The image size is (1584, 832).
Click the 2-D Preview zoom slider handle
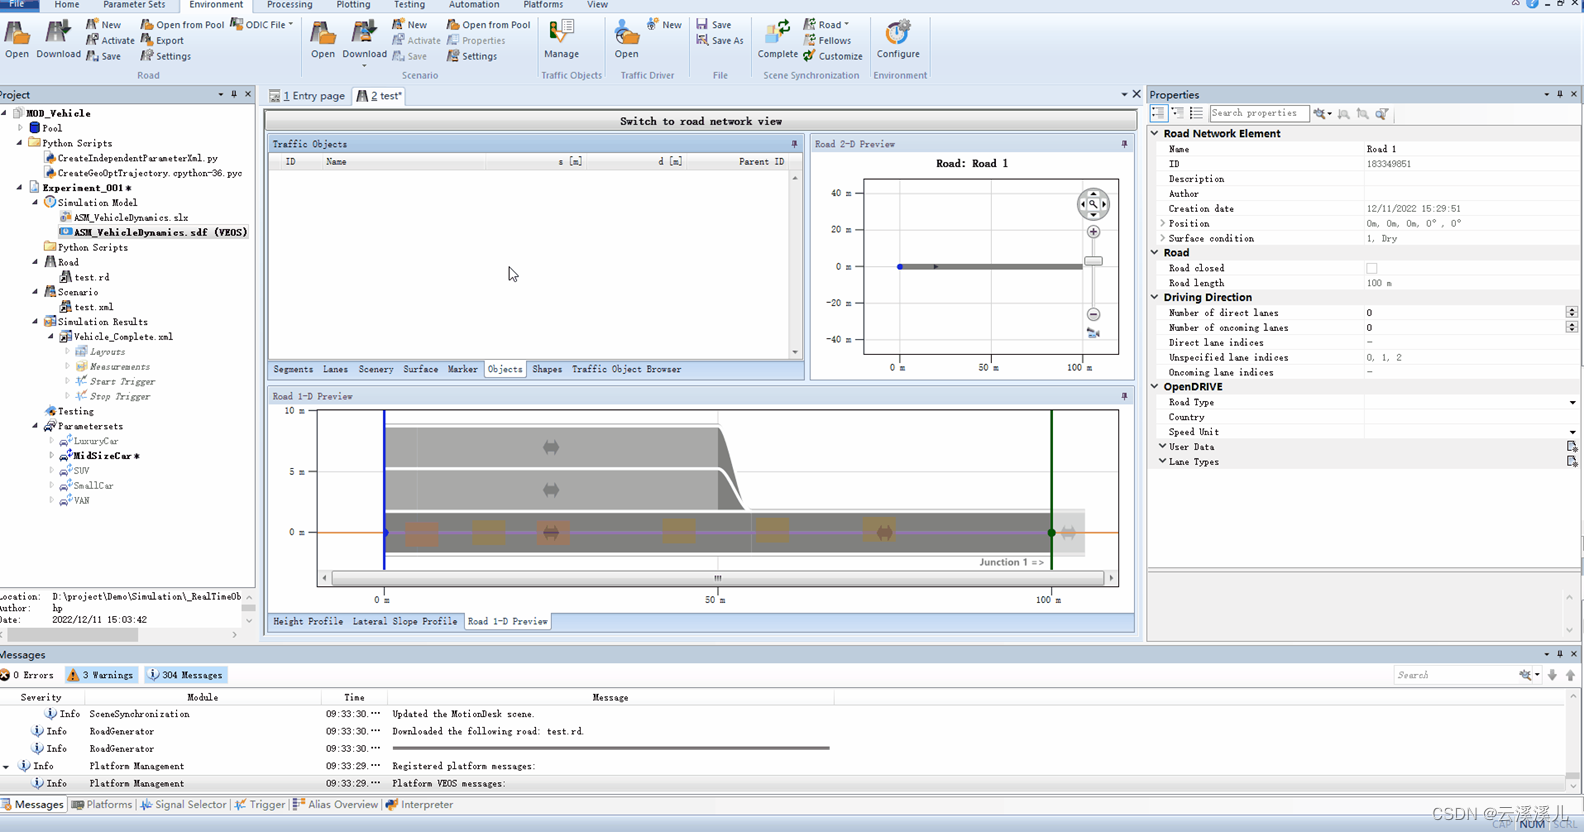[1093, 261]
